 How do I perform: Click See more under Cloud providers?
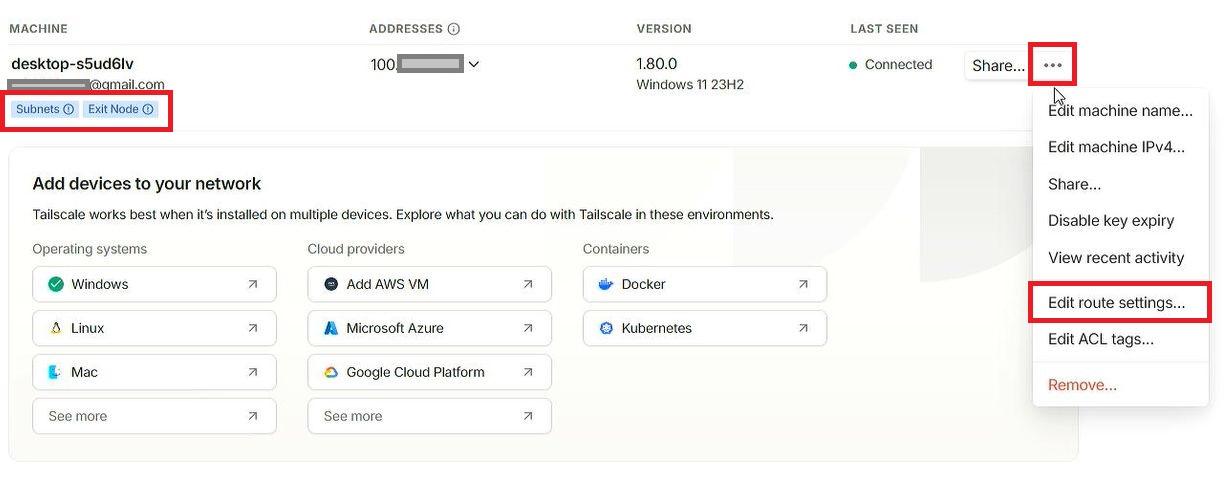(x=429, y=416)
